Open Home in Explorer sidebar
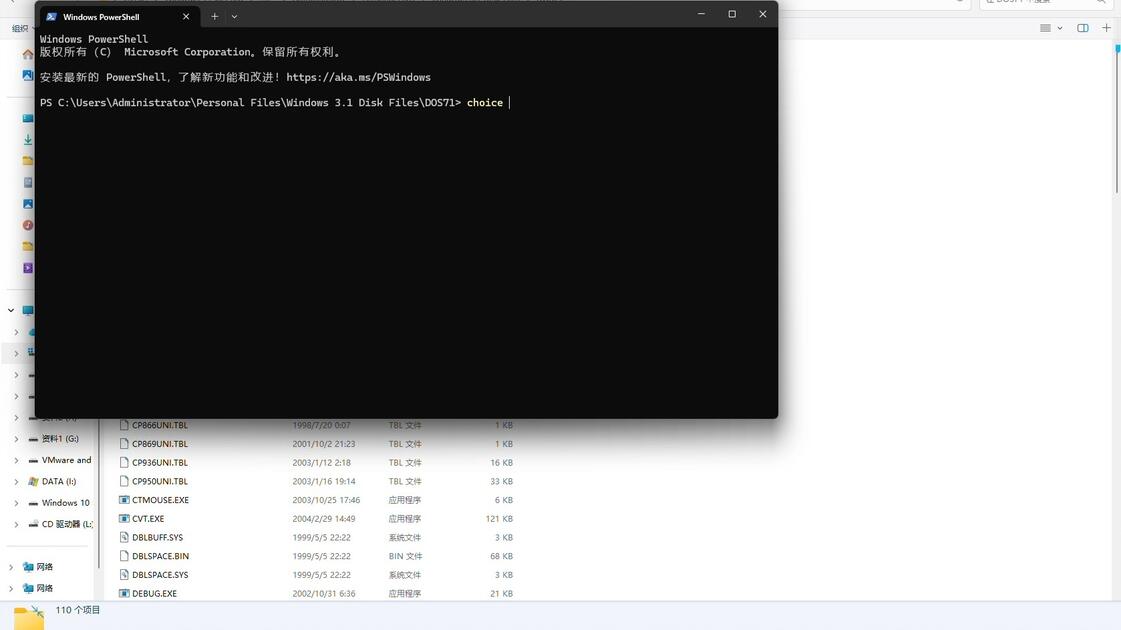 [28, 54]
